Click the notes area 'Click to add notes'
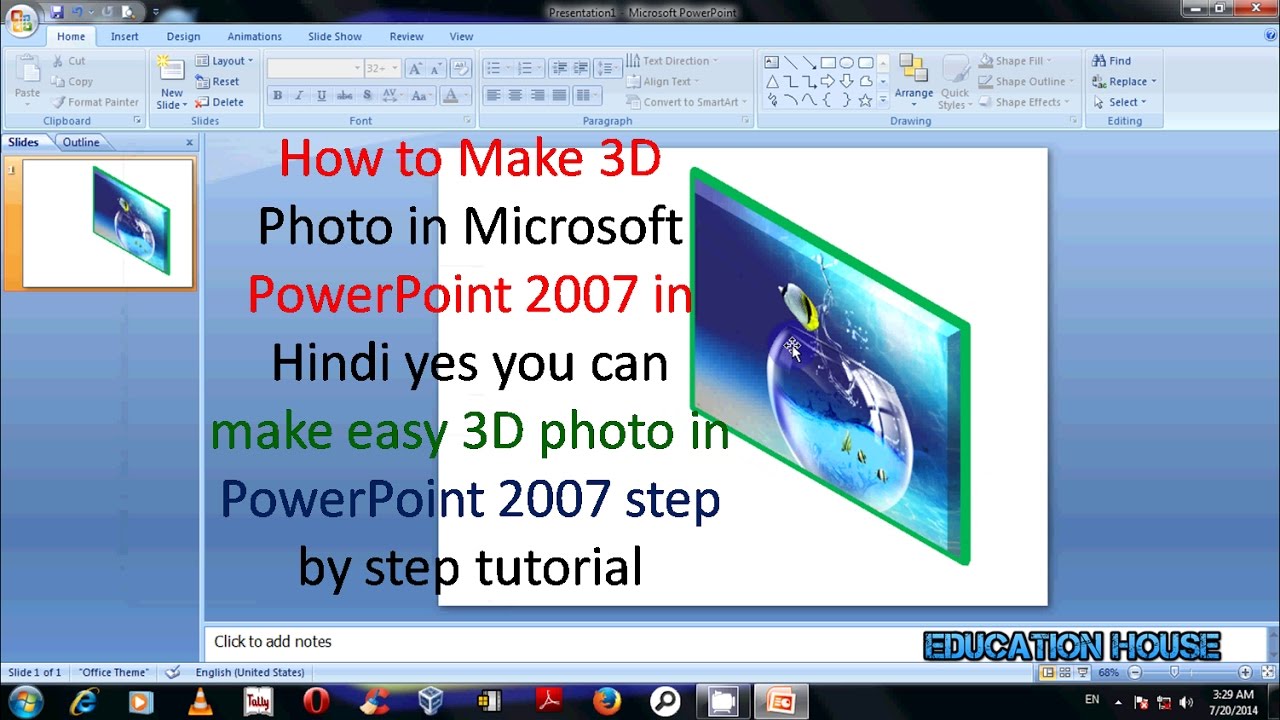 (x=272, y=641)
